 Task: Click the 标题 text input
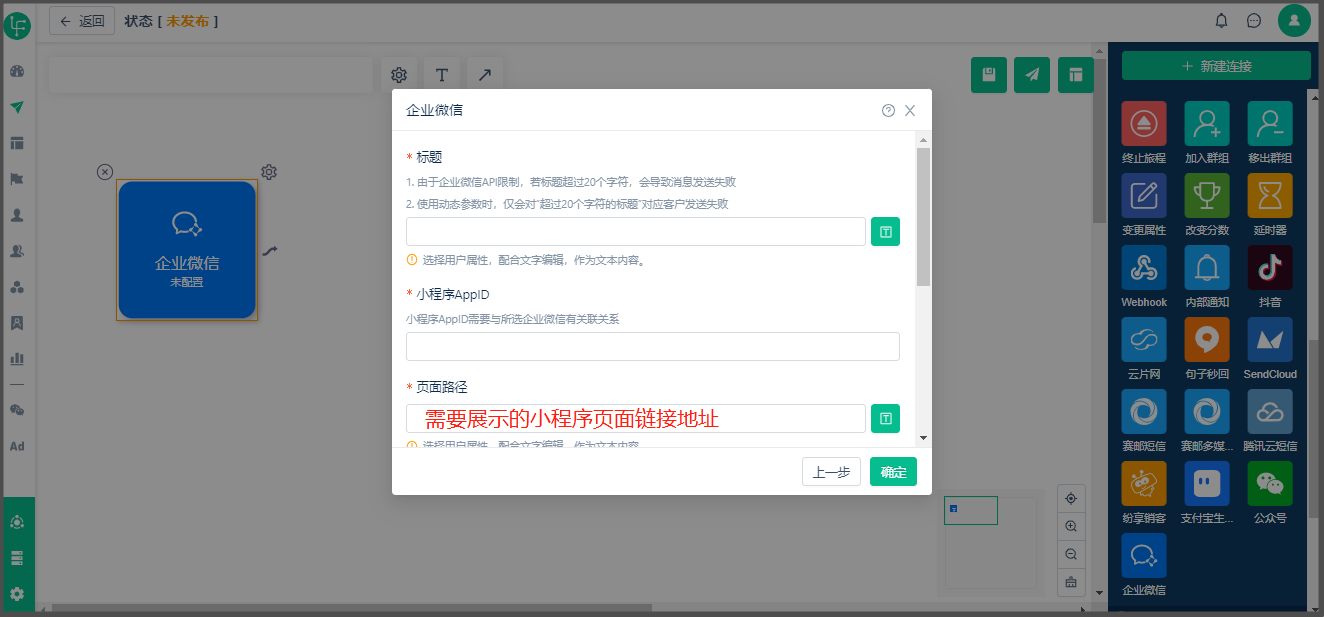tap(636, 232)
